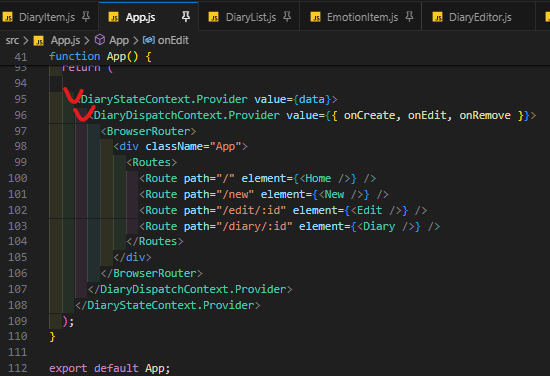The width and height of the screenshot is (550, 376).
Task: Click the JS file icon on DiaryItem.js tab
Action: tap(8, 17)
